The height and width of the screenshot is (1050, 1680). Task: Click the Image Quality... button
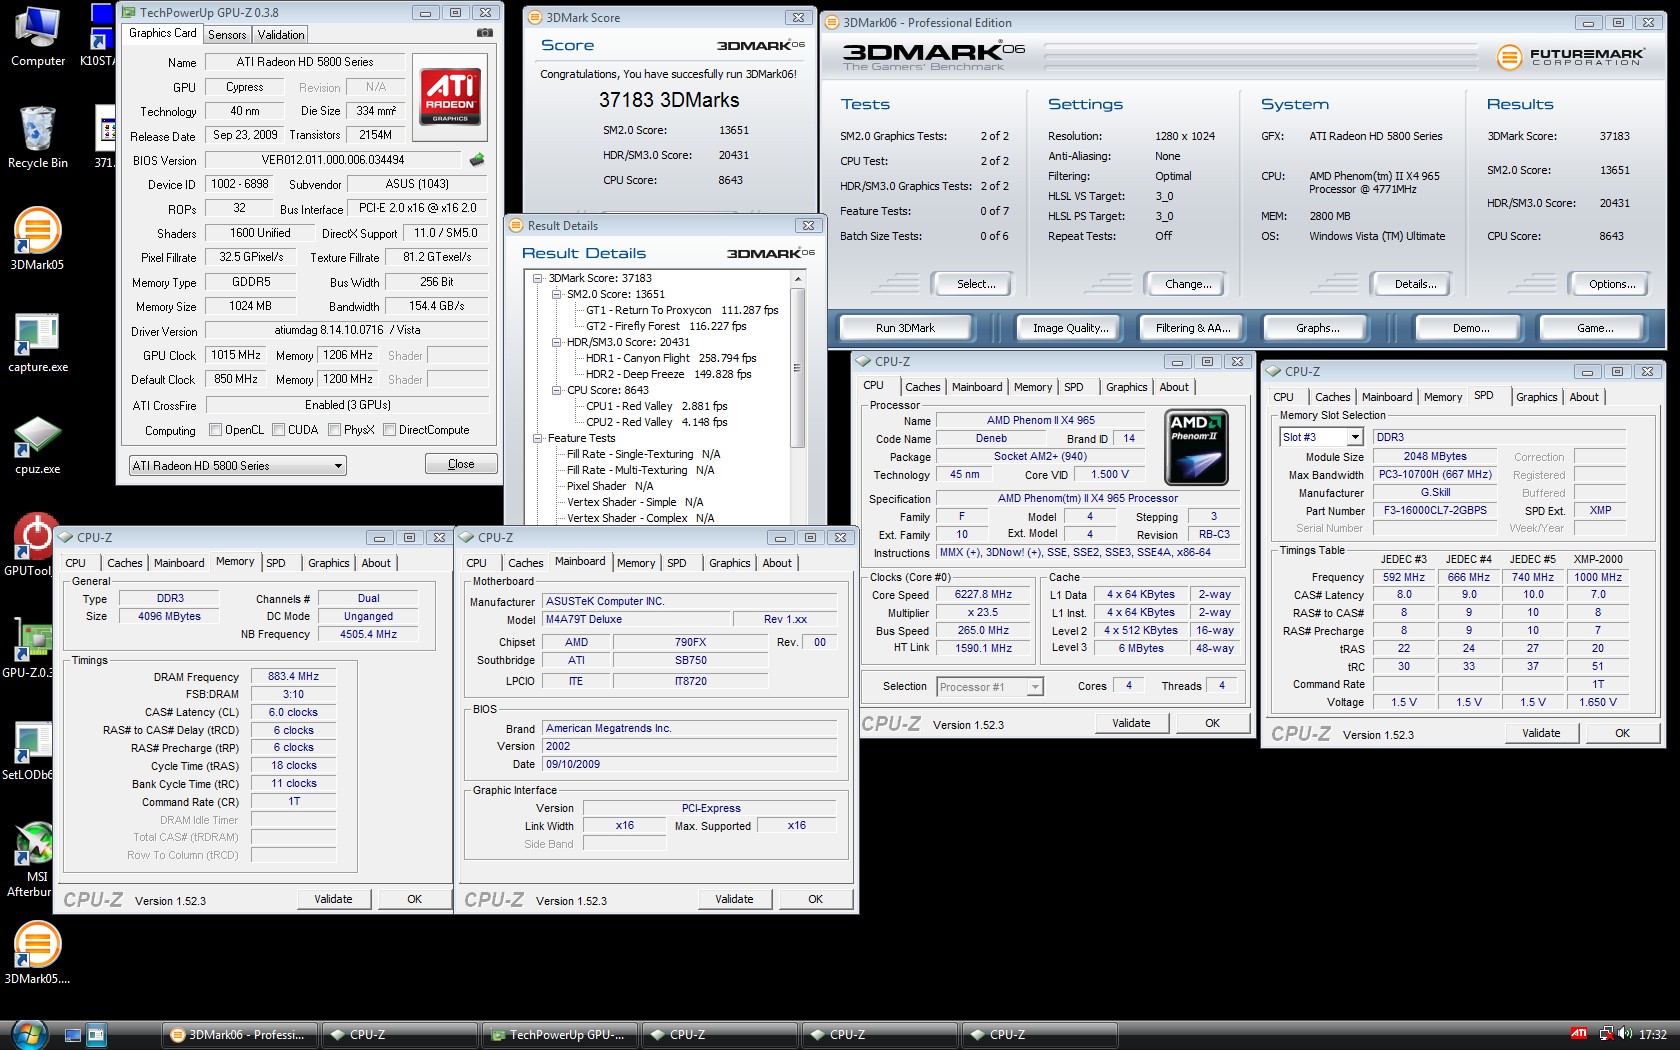click(x=1070, y=327)
